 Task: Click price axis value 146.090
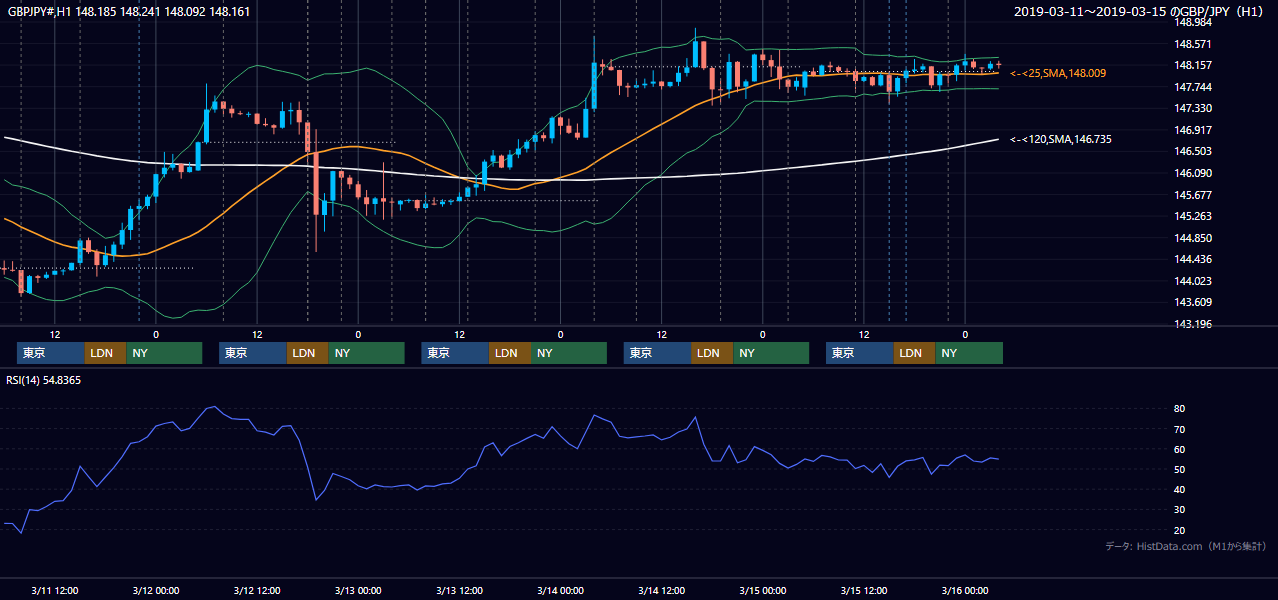point(1193,173)
